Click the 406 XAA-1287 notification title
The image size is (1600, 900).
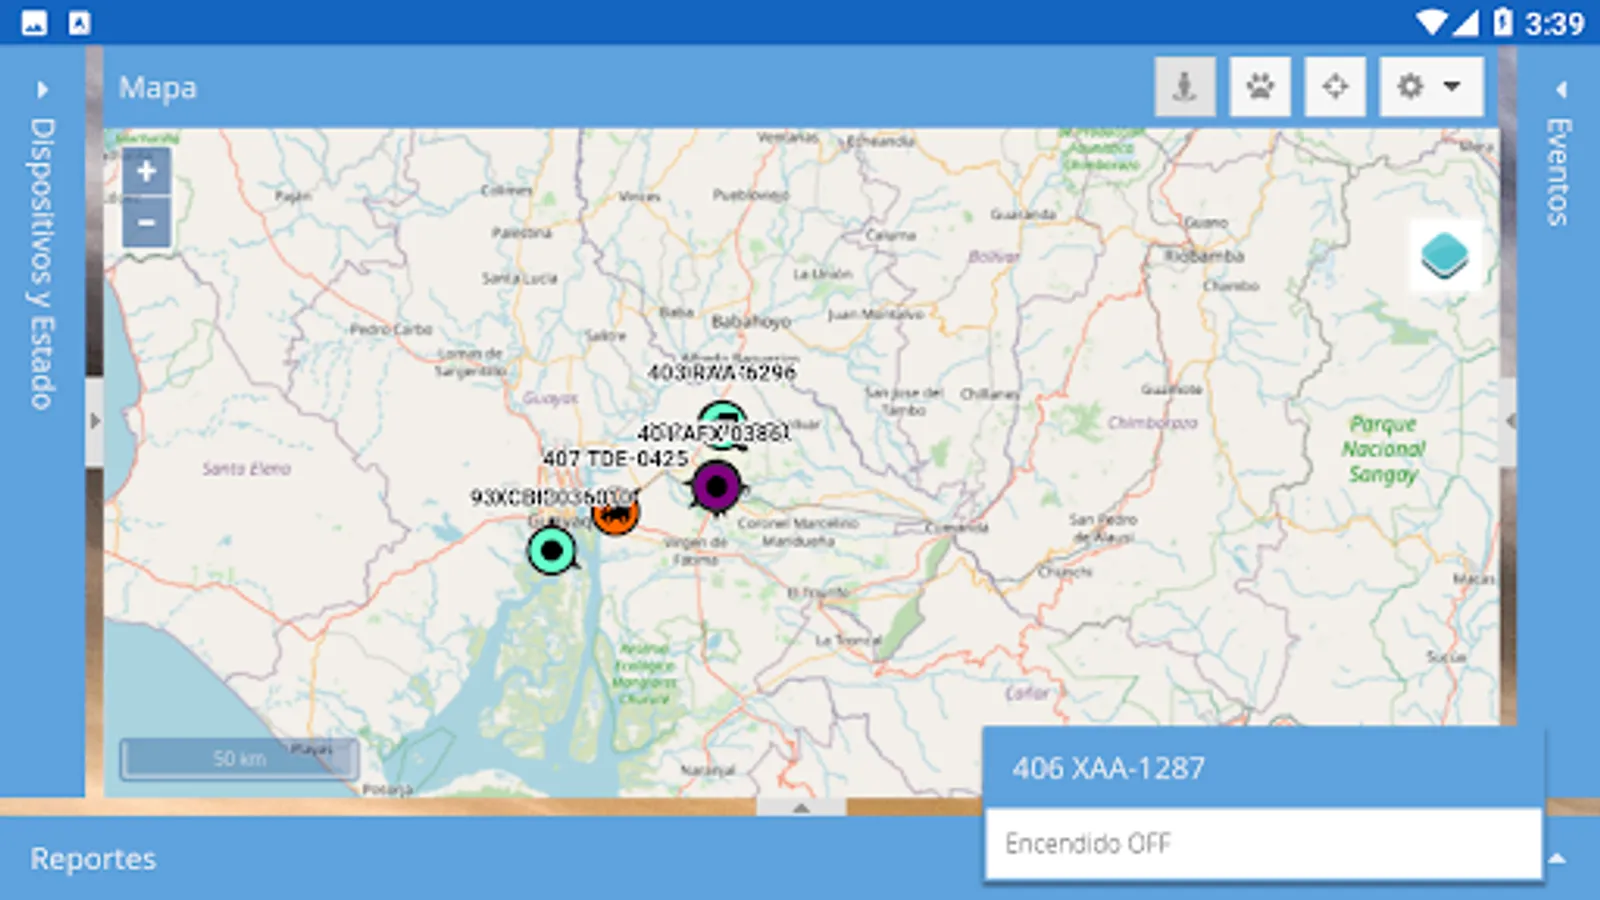click(x=1108, y=768)
